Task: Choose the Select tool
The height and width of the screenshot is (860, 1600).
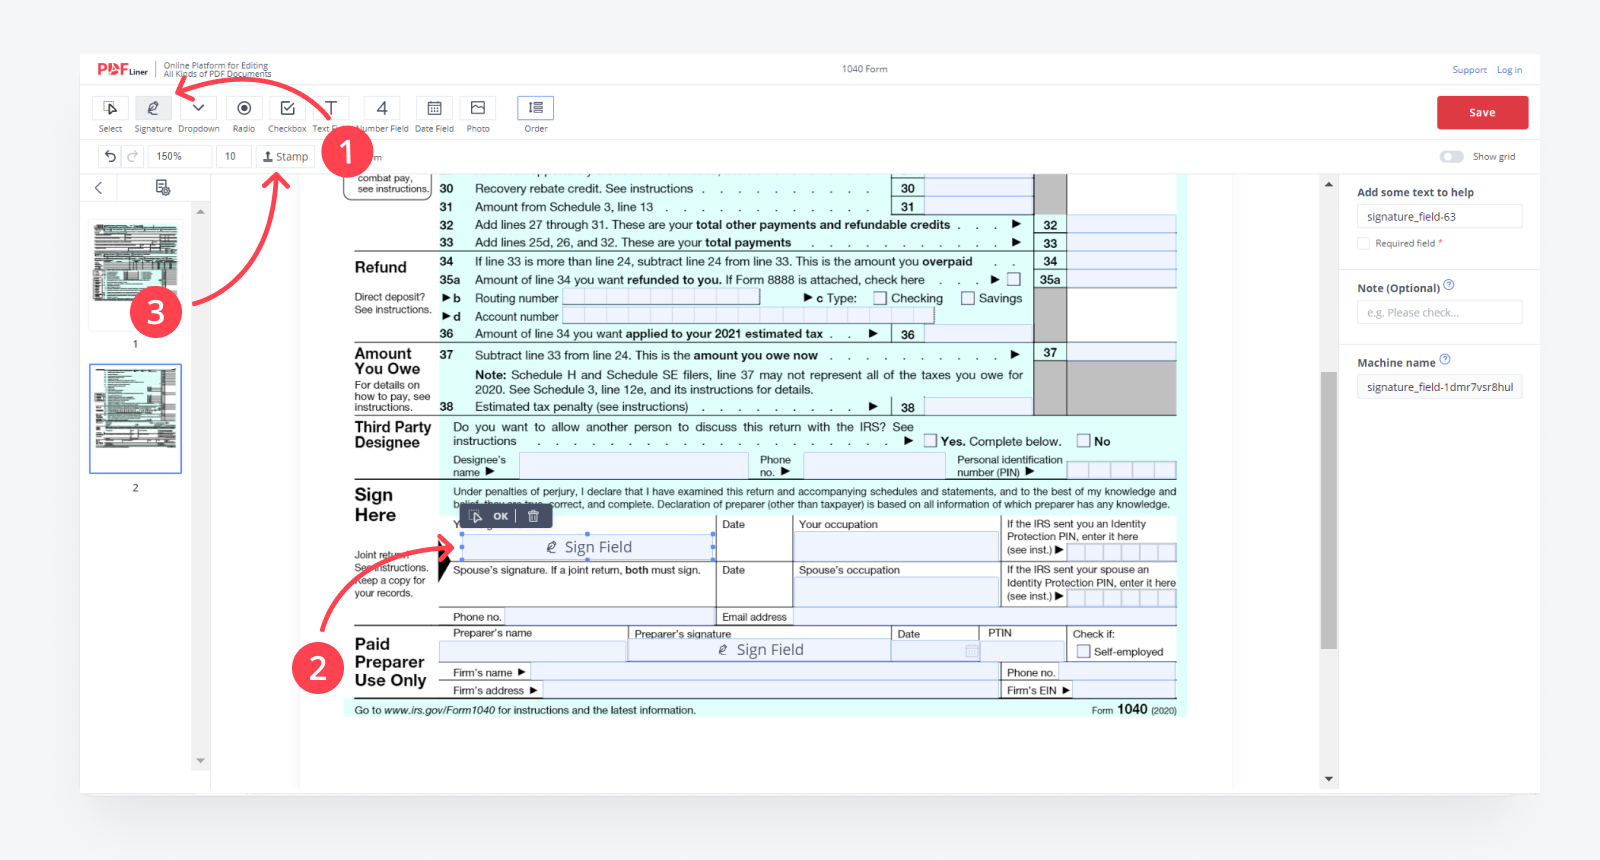Action: pyautogui.click(x=110, y=108)
